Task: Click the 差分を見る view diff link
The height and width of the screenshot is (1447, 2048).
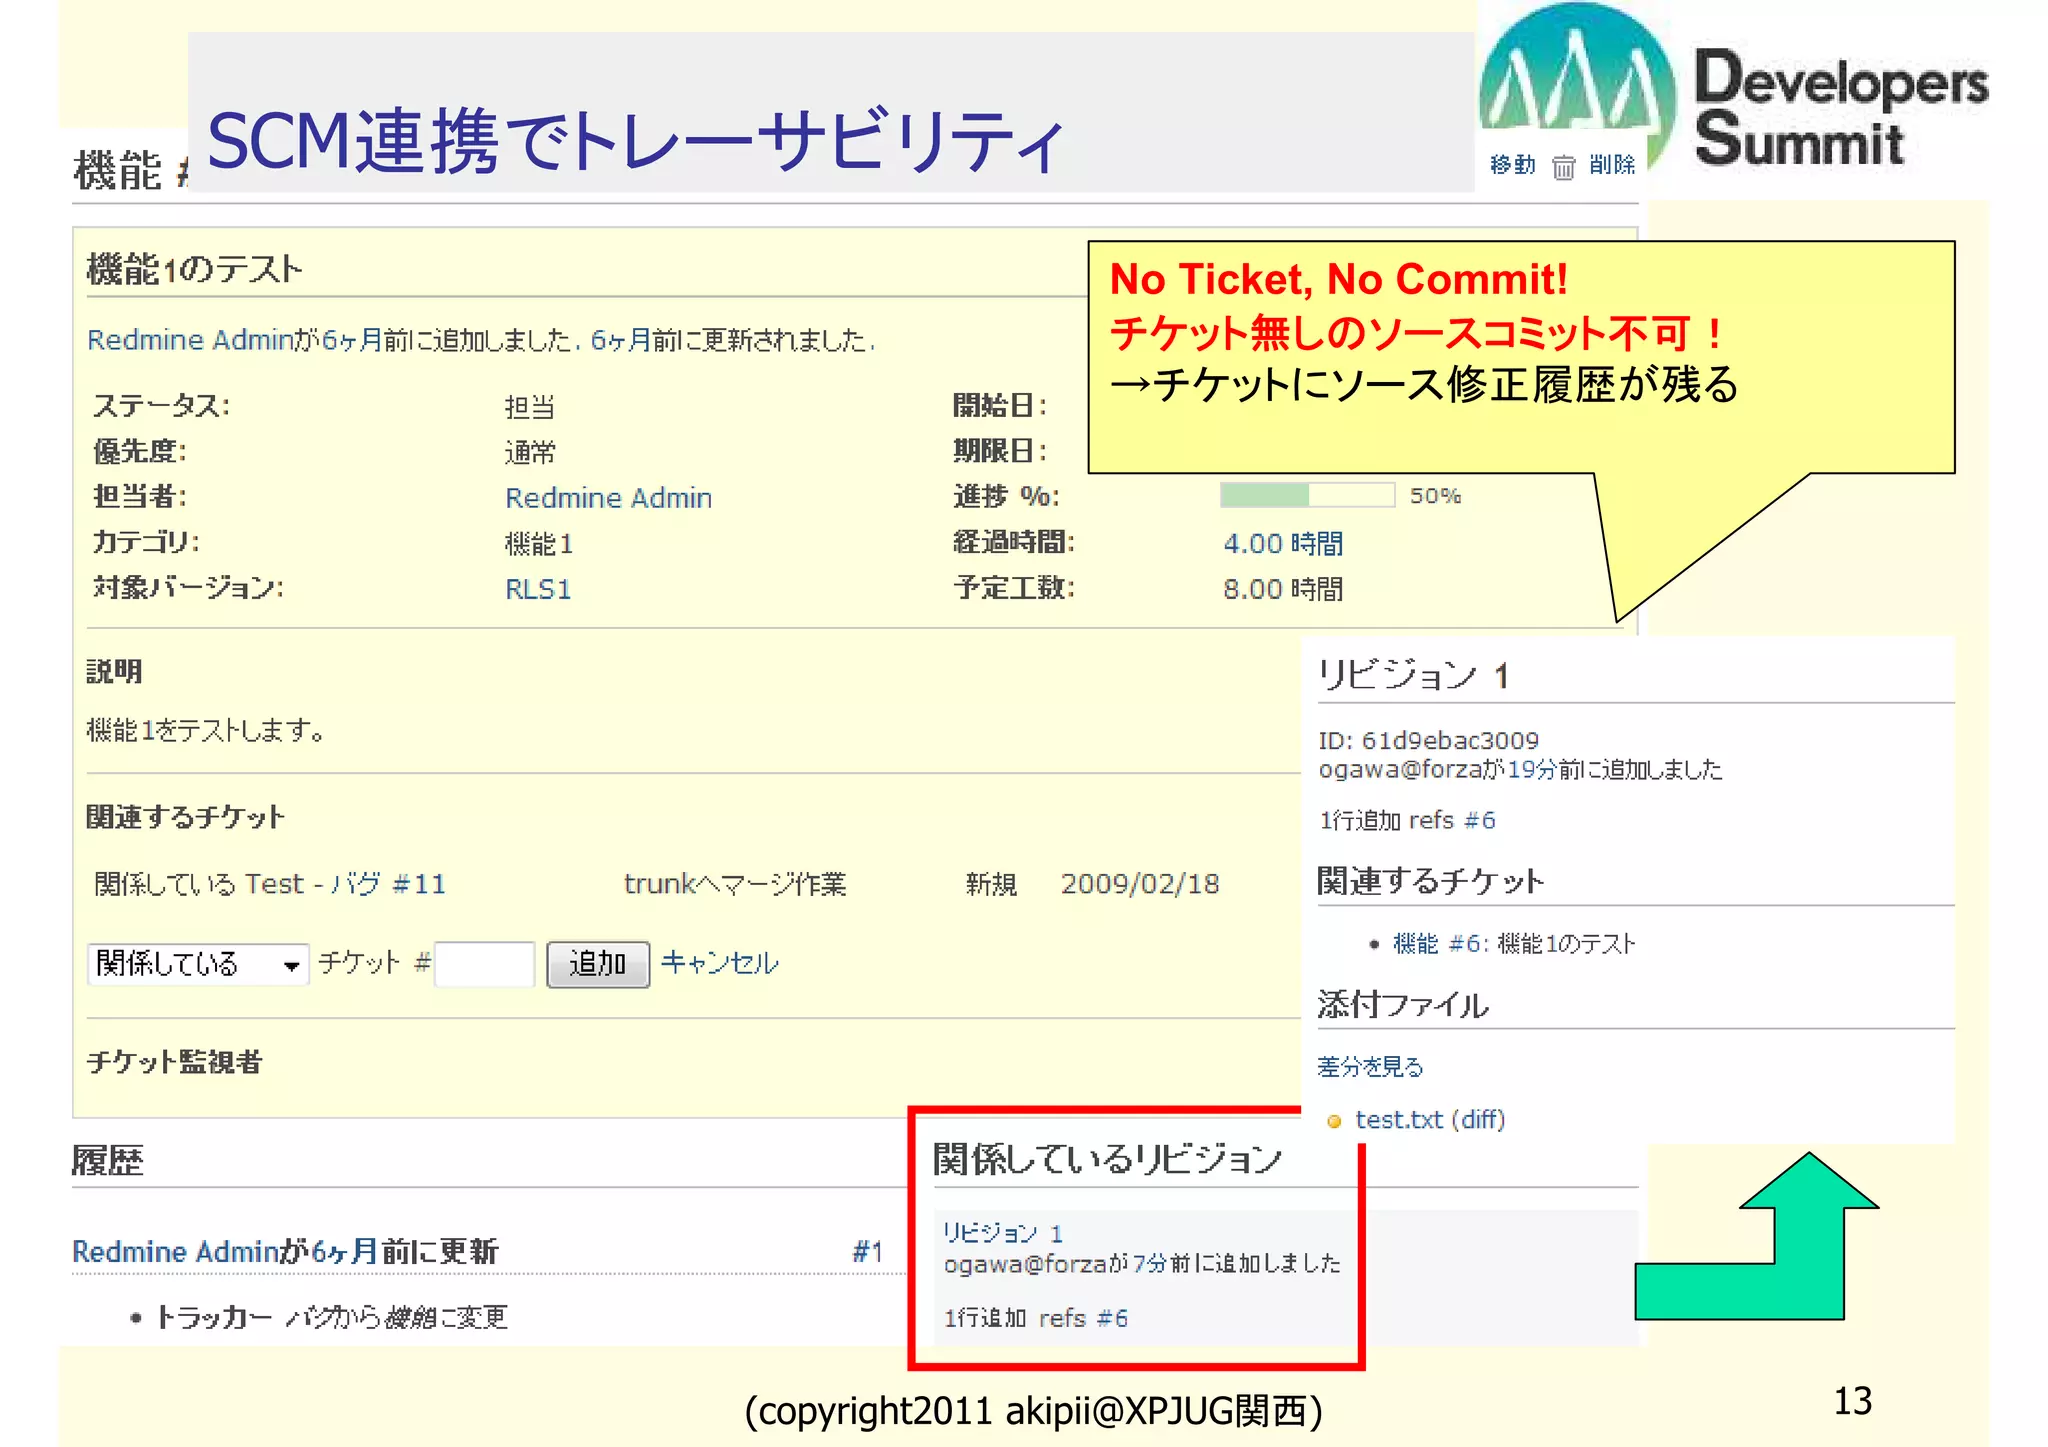Action: coord(1370,1067)
